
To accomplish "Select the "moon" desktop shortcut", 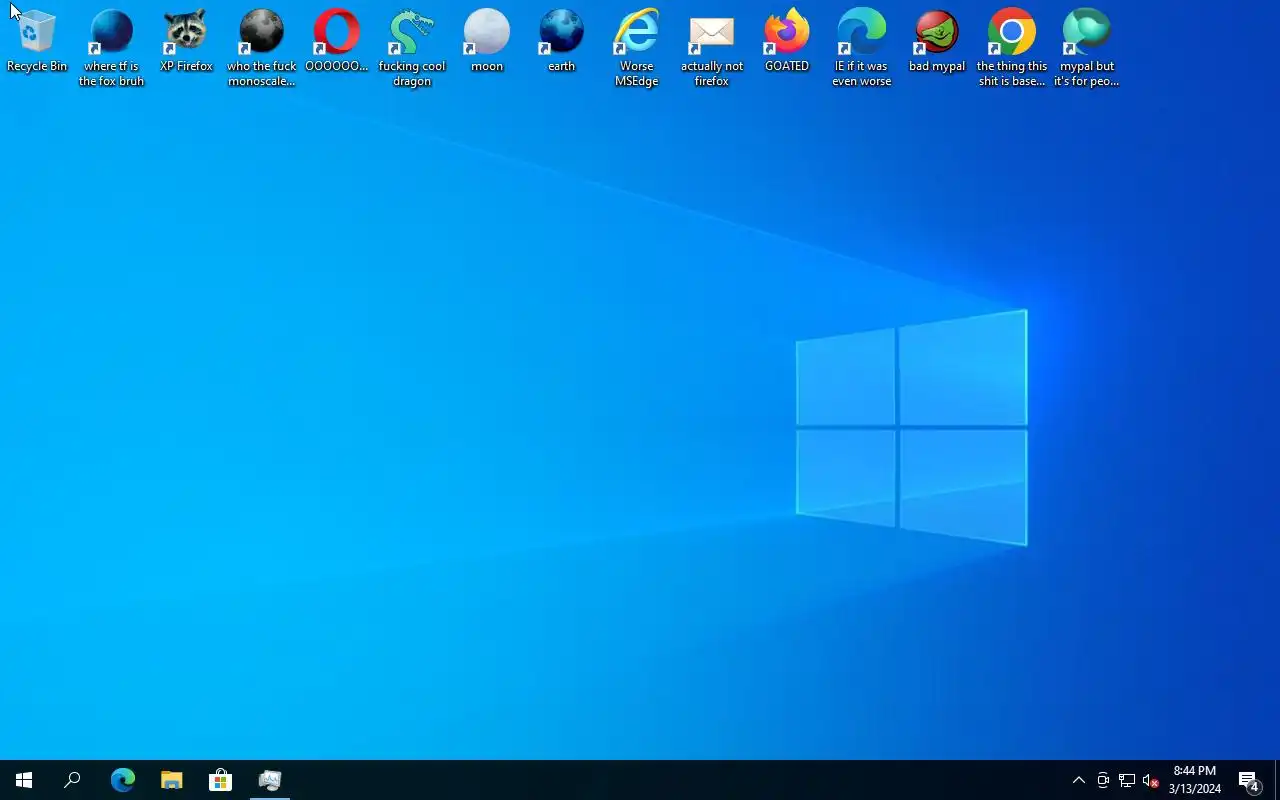I will (487, 41).
